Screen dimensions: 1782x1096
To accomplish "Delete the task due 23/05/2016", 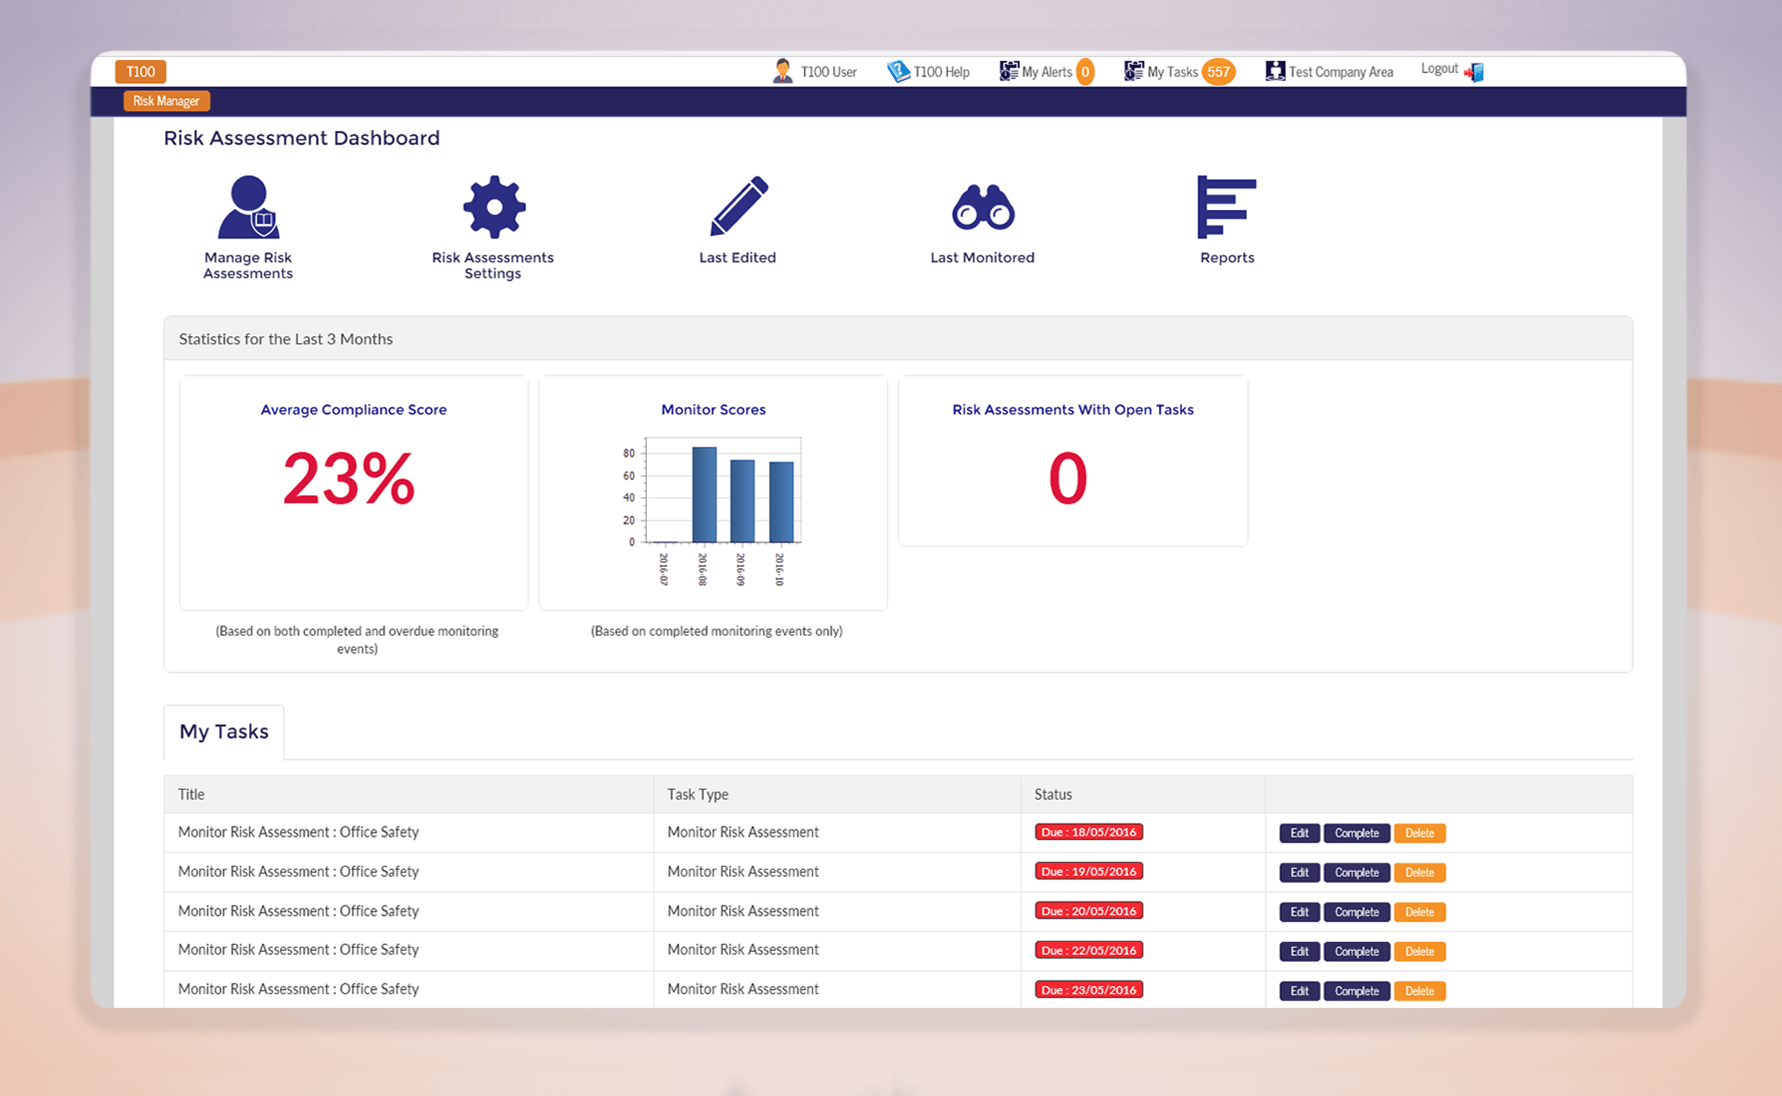I will [x=1419, y=990].
